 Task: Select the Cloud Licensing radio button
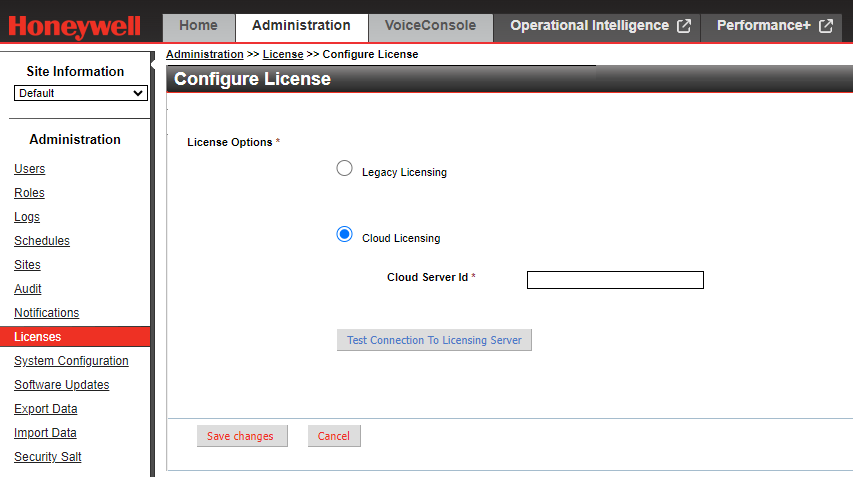[345, 235]
